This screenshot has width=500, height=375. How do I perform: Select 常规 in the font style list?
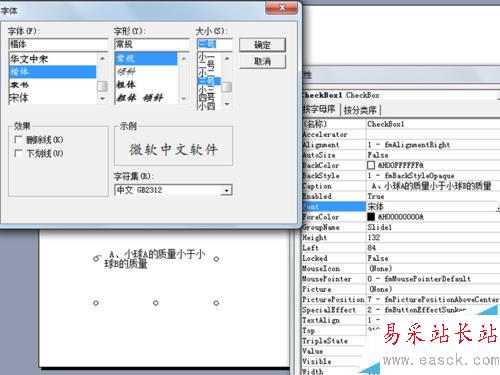click(146, 59)
